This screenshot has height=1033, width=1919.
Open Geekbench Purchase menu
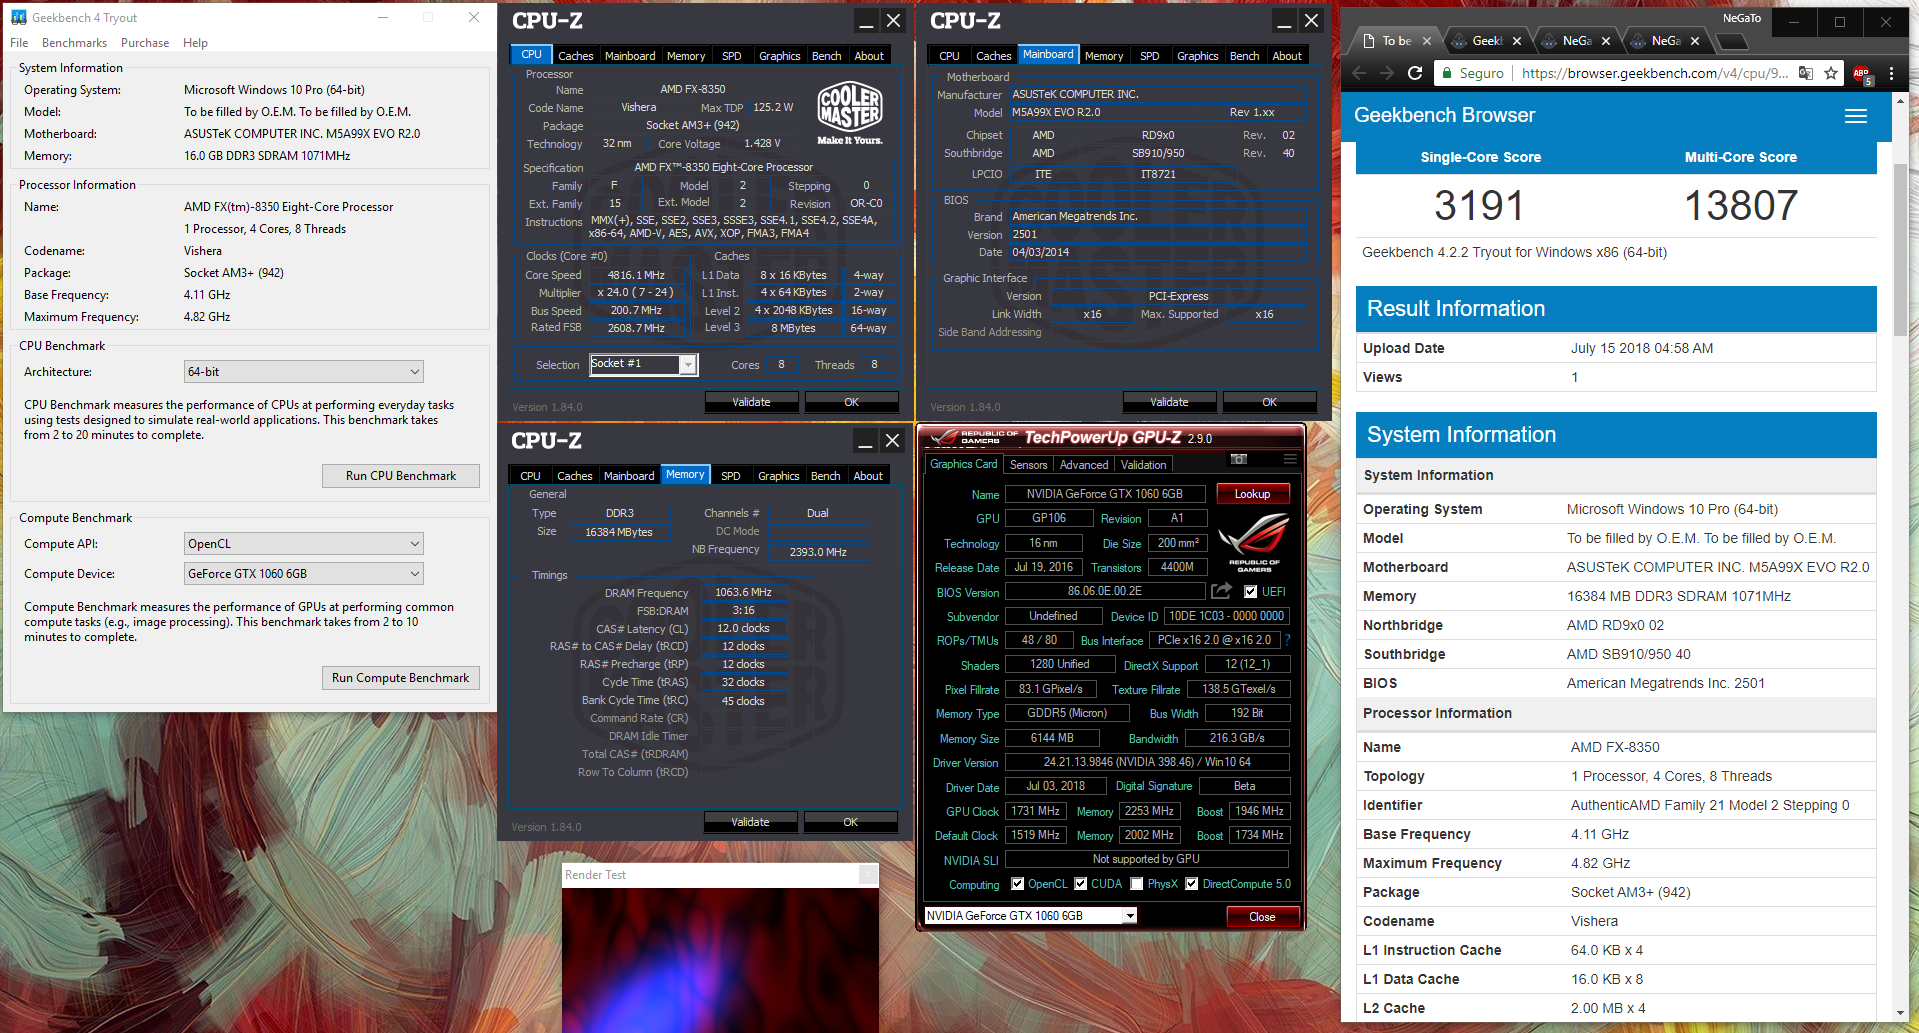point(145,43)
